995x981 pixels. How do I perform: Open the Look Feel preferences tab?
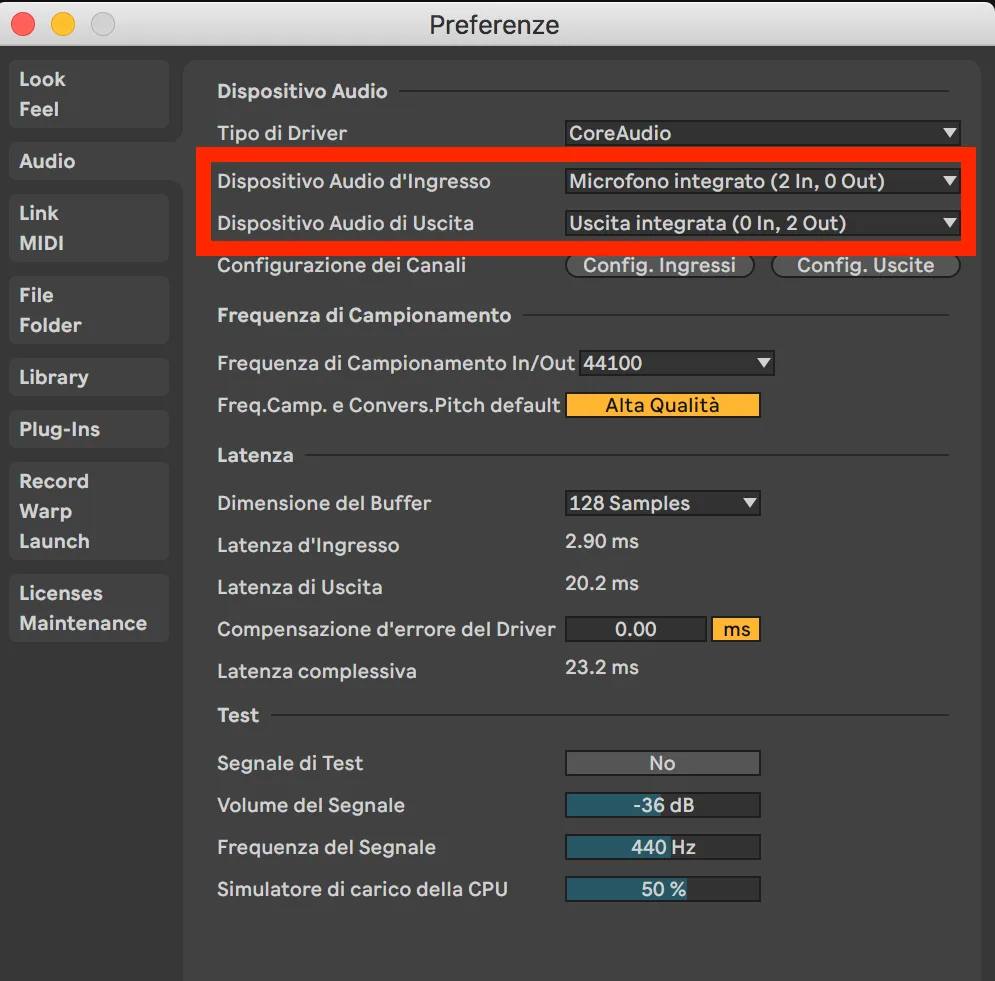[89, 95]
